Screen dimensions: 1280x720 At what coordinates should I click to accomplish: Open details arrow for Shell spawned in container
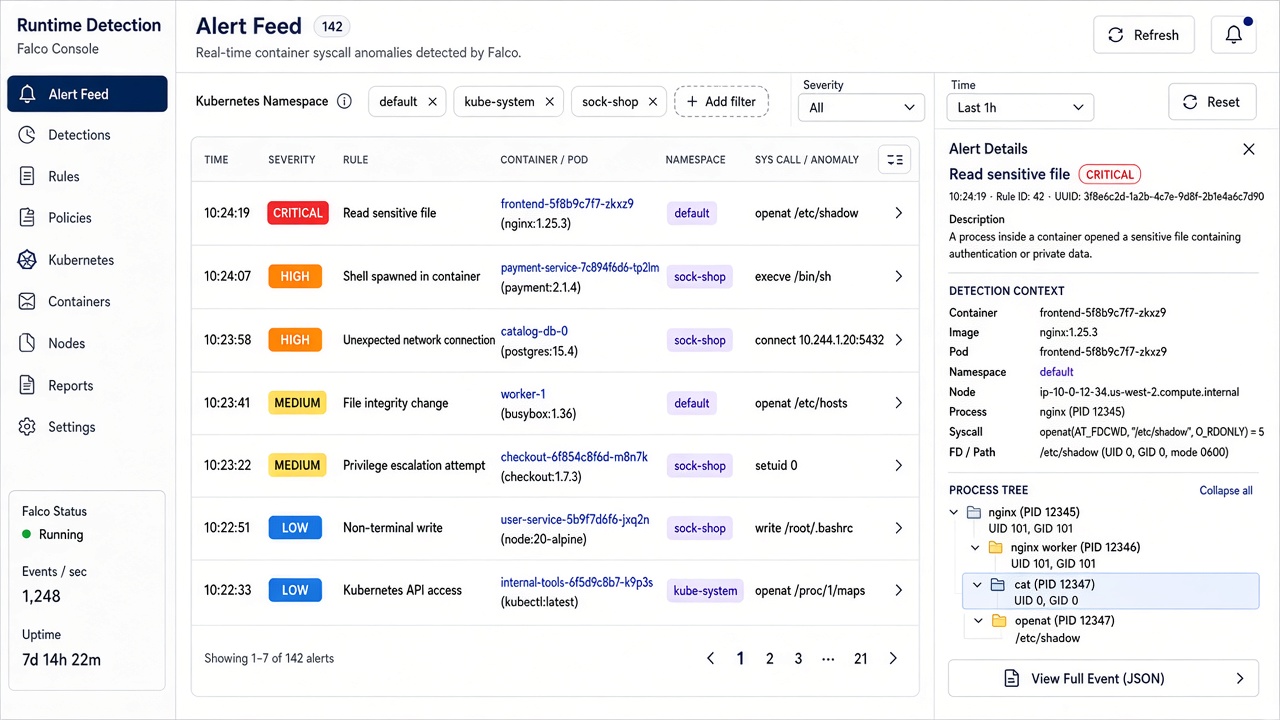(x=898, y=276)
